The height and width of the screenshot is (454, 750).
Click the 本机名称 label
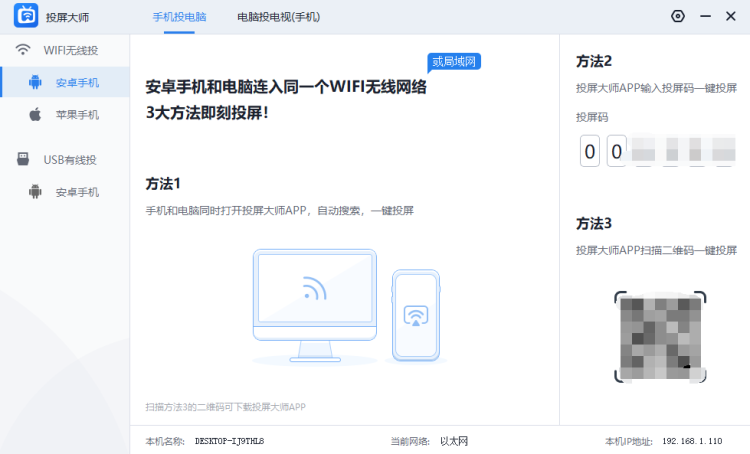click(165, 441)
